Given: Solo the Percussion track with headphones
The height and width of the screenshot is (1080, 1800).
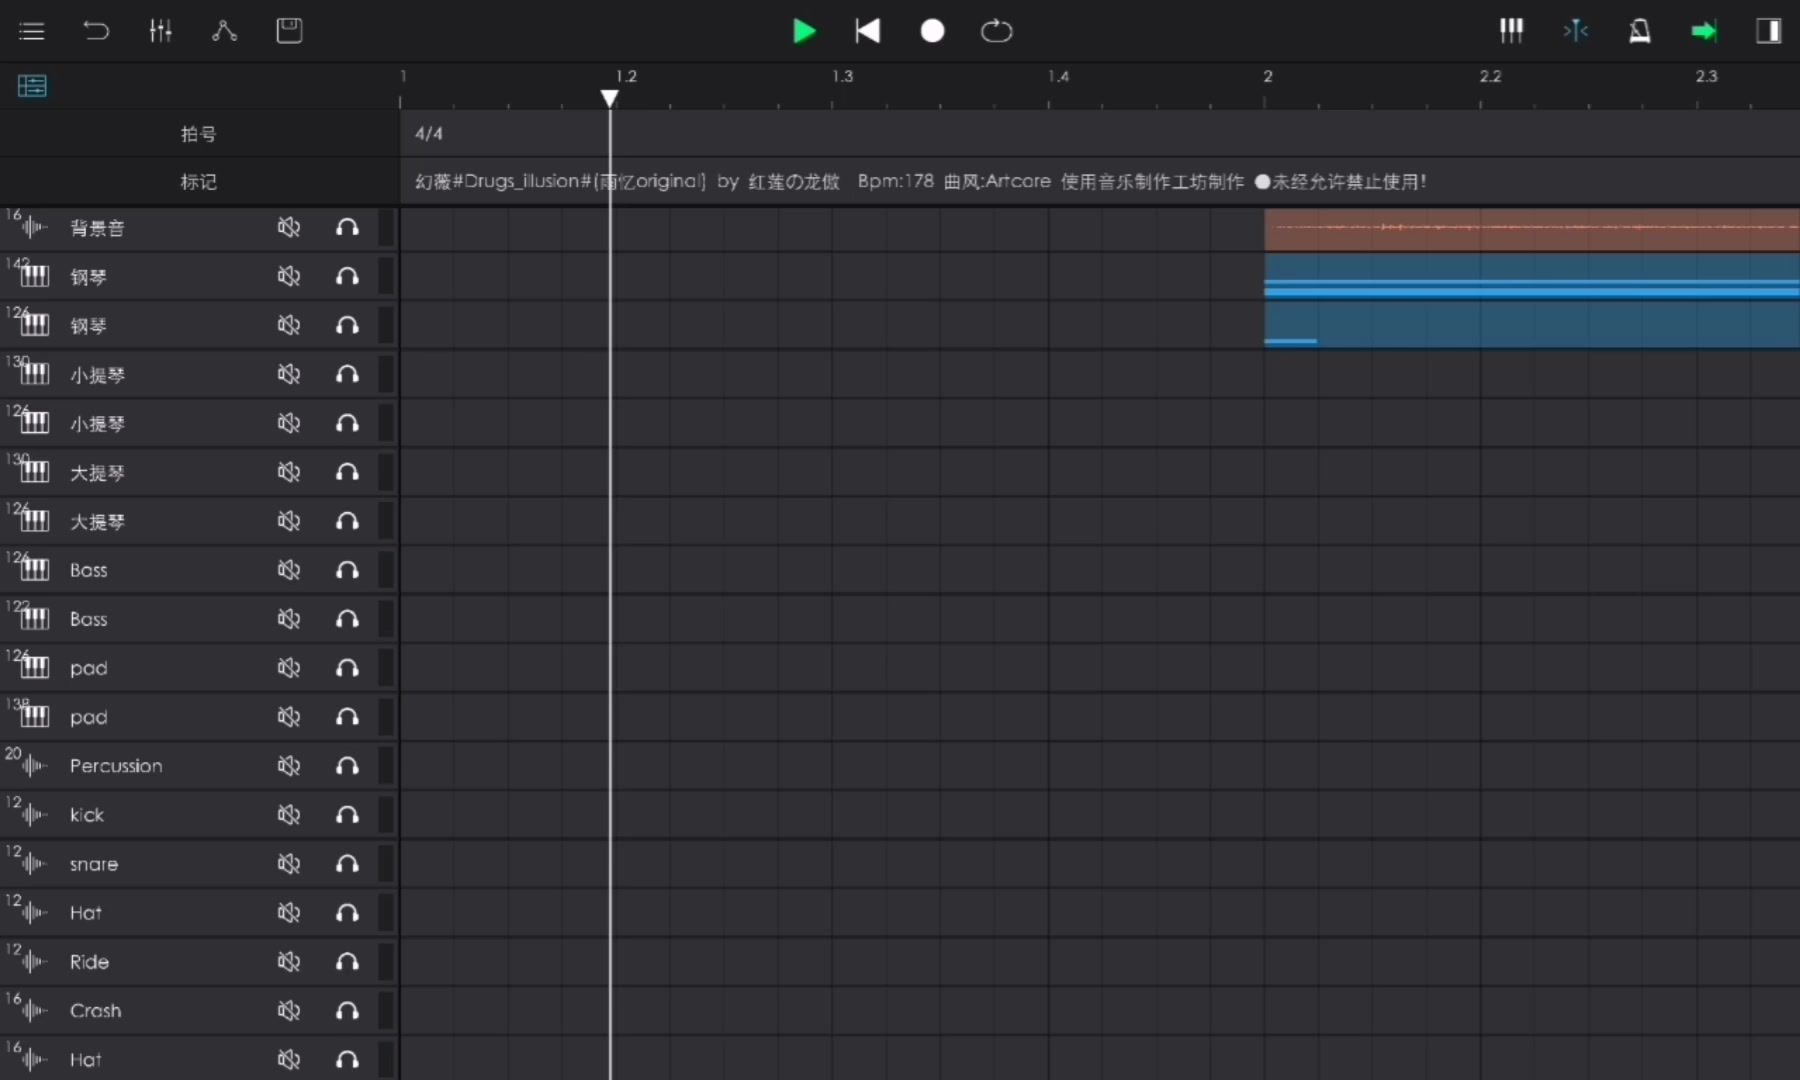Looking at the screenshot, I should coord(347,766).
